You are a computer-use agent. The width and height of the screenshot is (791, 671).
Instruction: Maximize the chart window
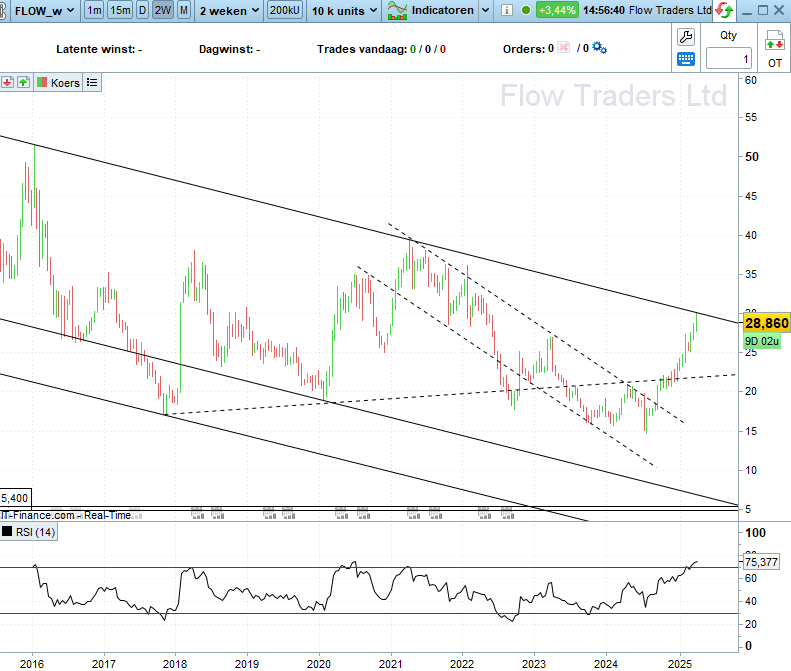763,10
